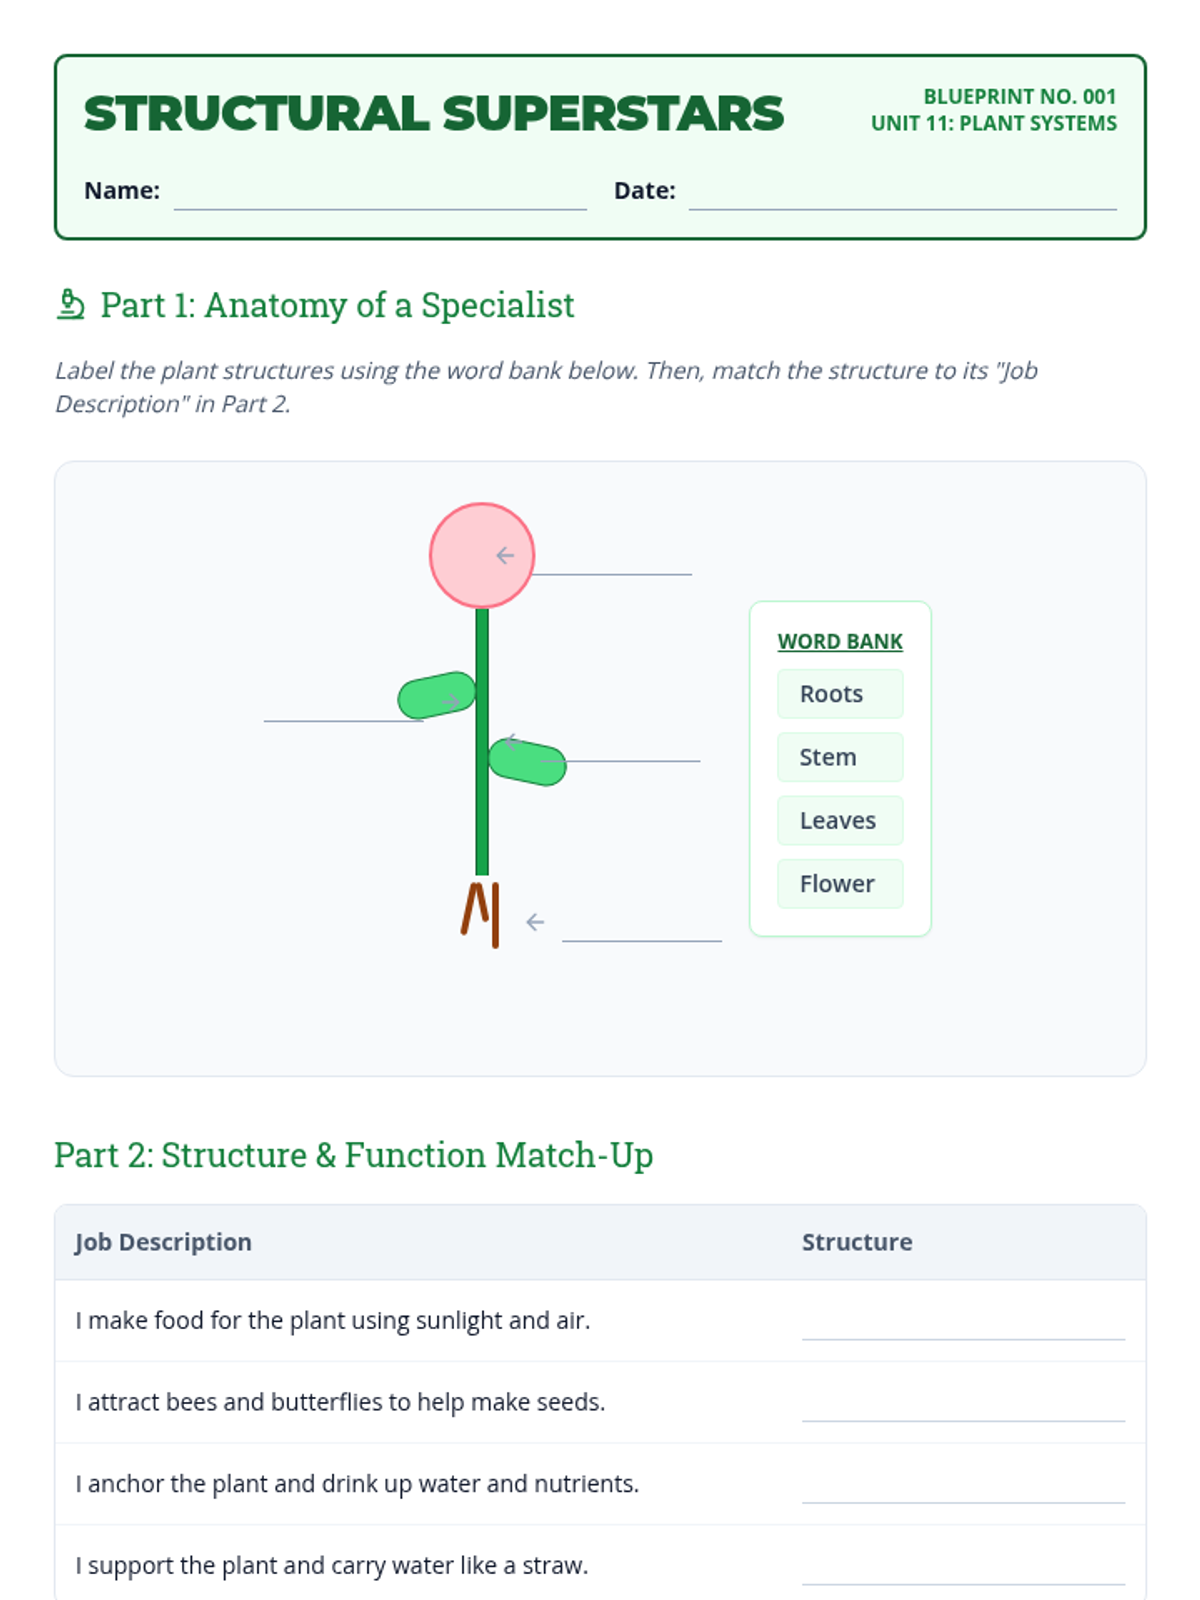Click the pink flower circle
This screenshot has height=1600, width=1200.
[465, 545]
